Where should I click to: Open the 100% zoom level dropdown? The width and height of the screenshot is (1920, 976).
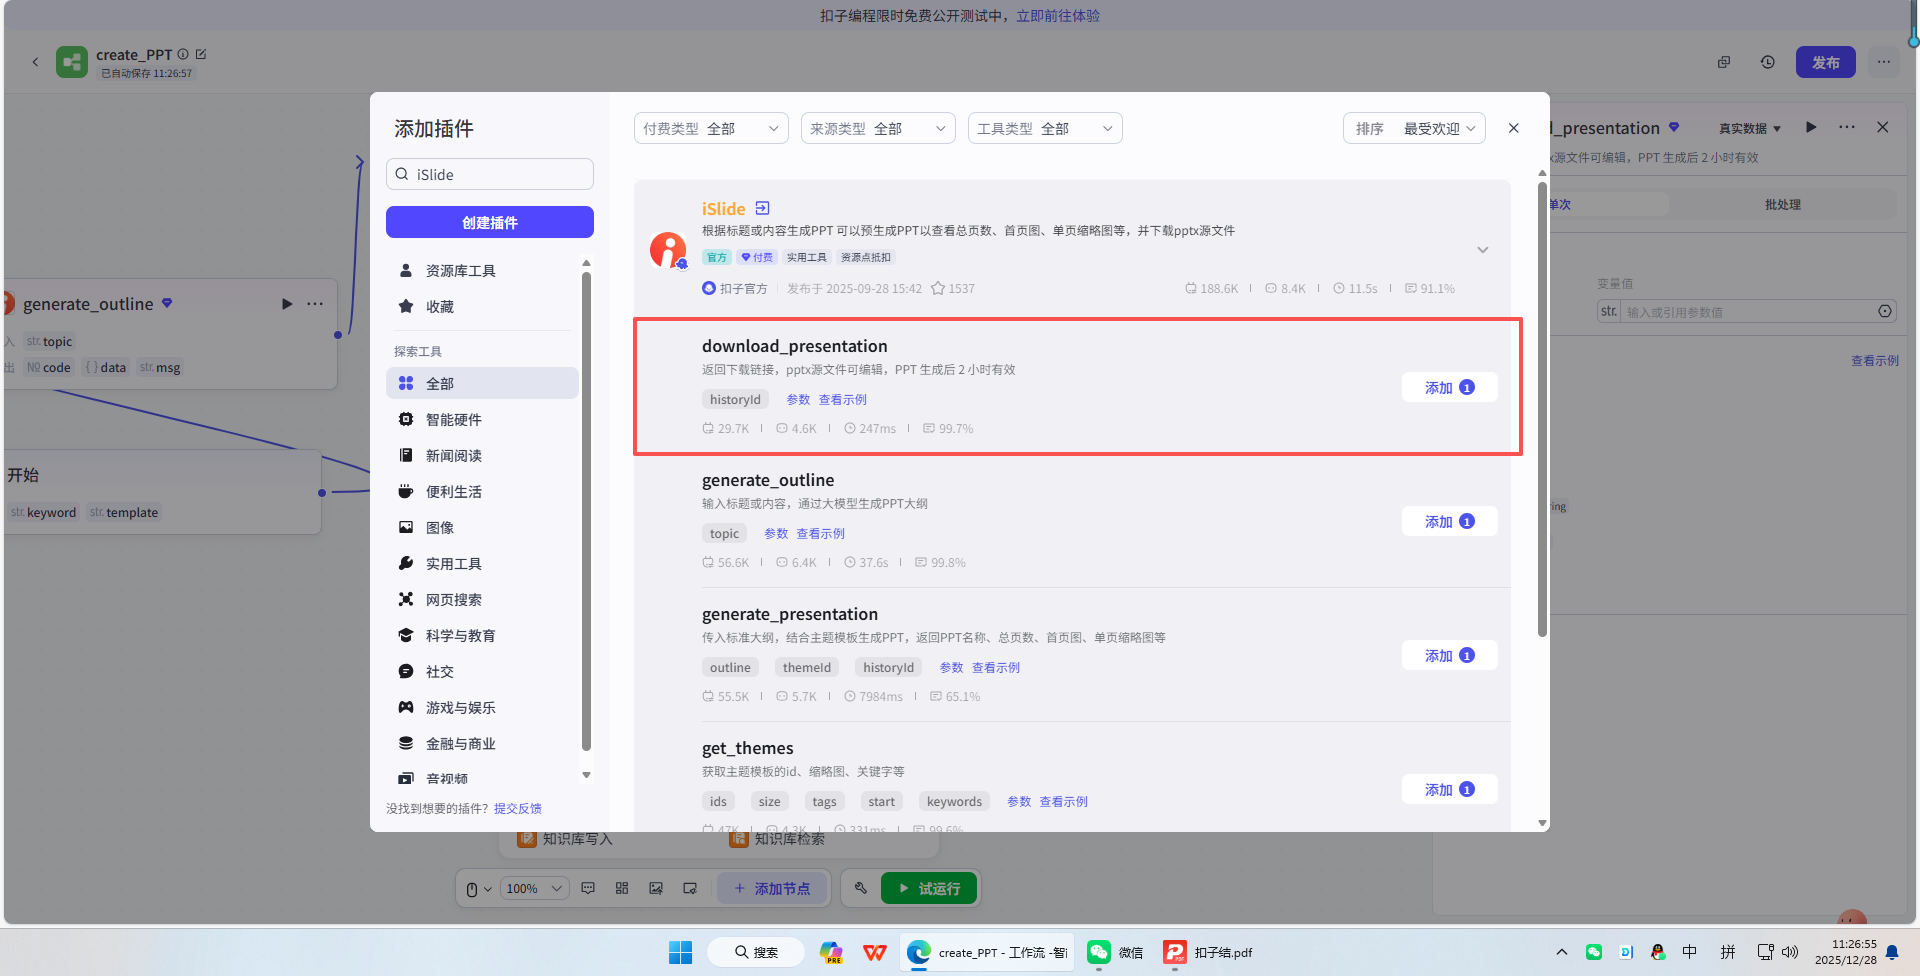pyautogui.click(x=534, y=888)
